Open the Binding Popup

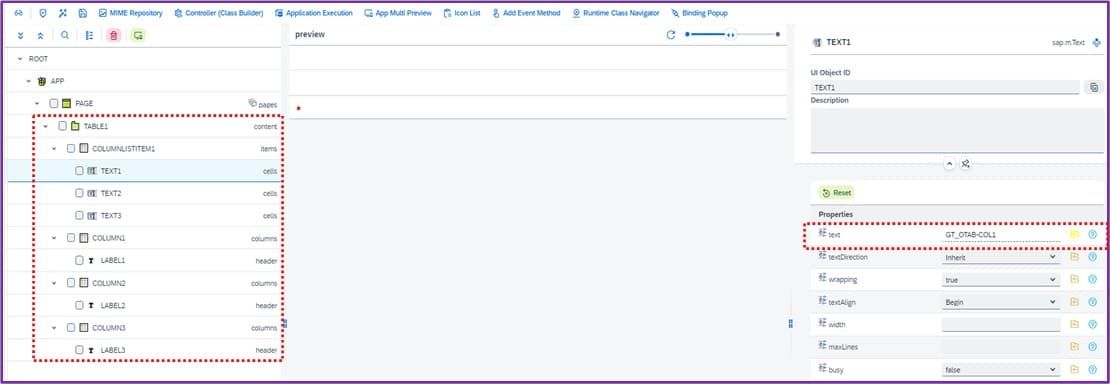pos(699,13)
